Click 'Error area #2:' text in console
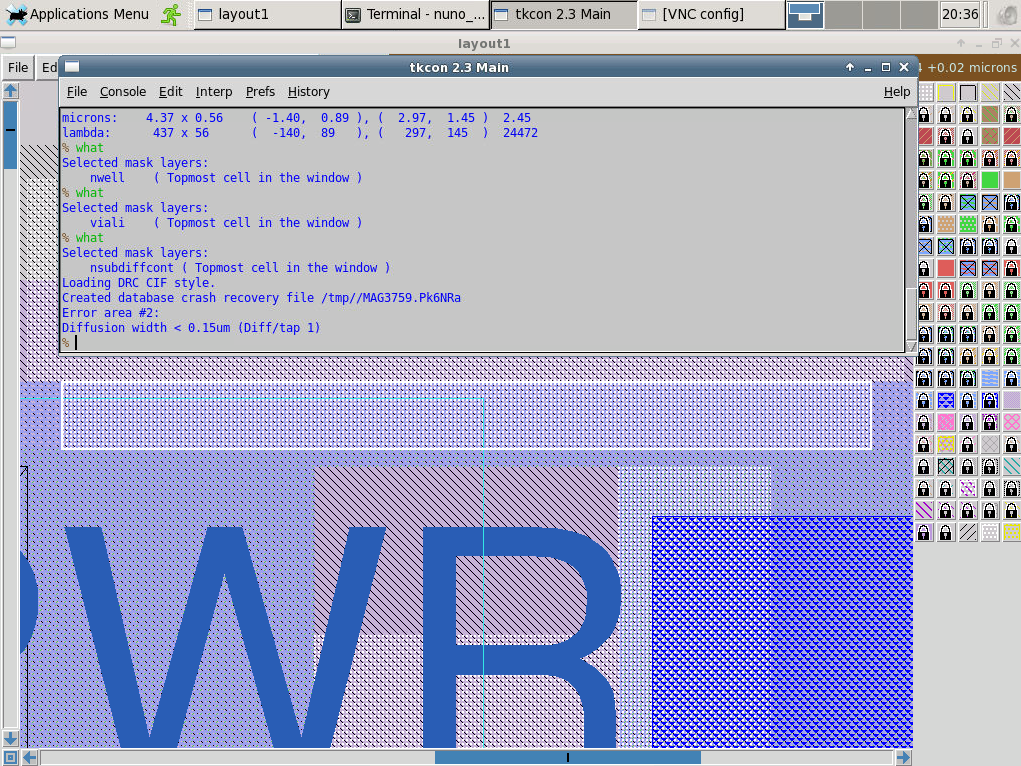Screen dimensions: 1021x766 click(x=110, y=313)
